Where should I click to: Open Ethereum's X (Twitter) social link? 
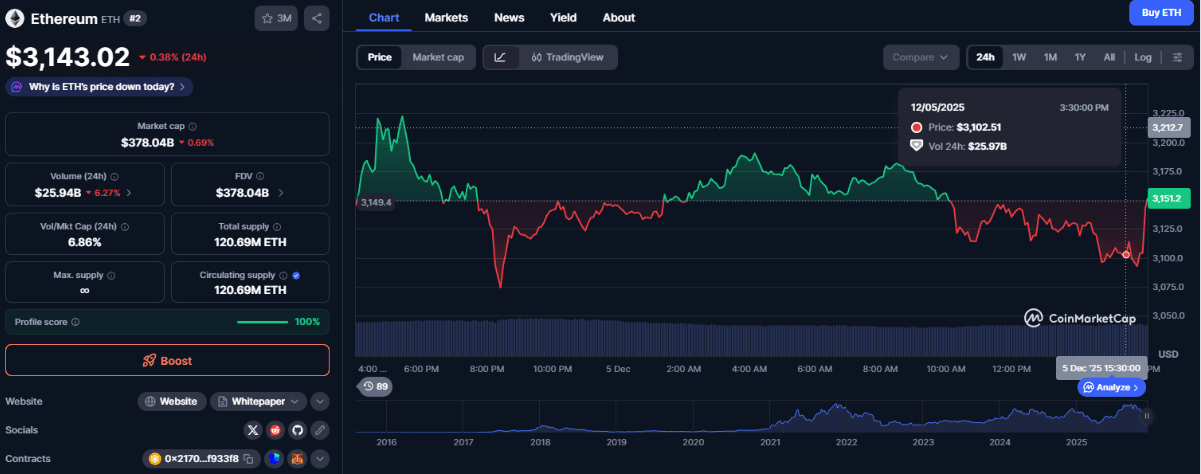(253, 430)
